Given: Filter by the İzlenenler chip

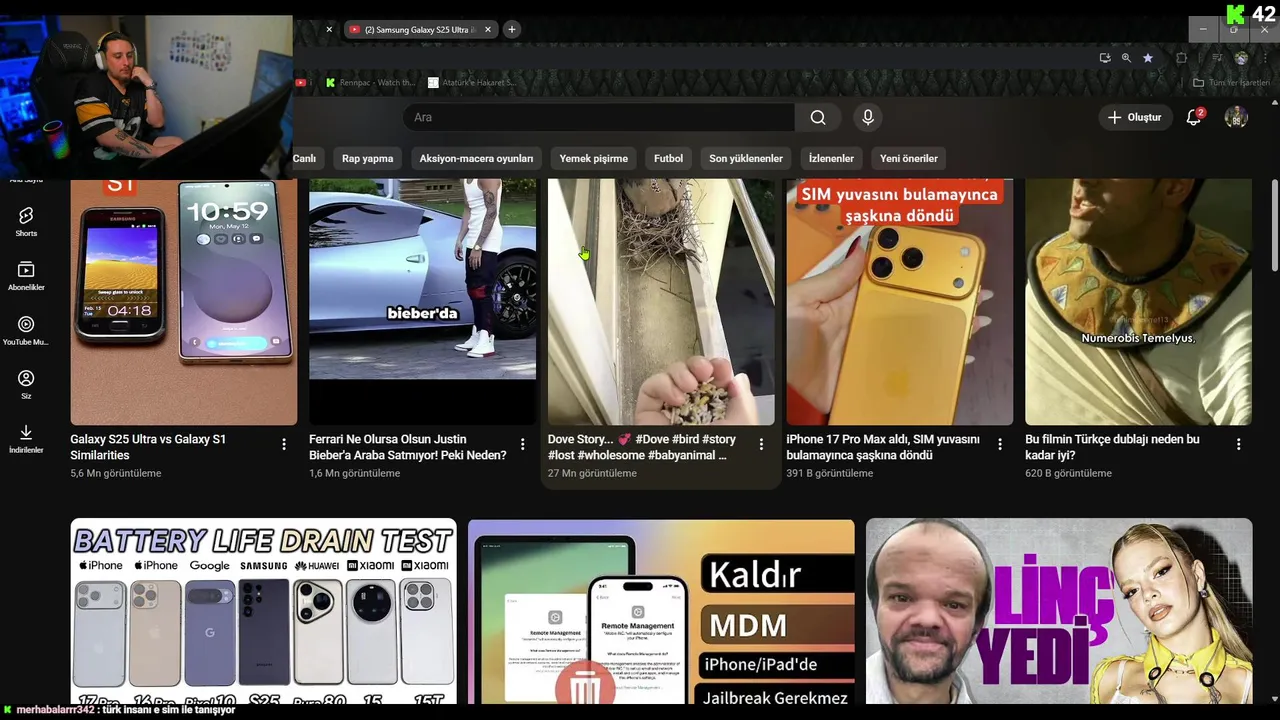Looking at the screenshot, I should click(831, 158).
